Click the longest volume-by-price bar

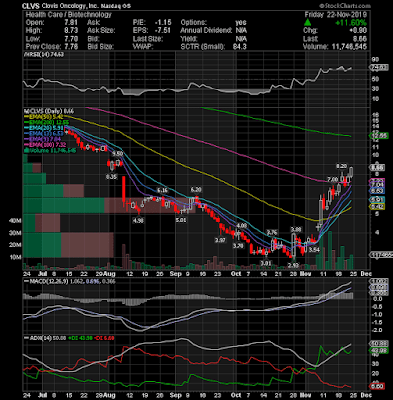click(x=110, y=205)
